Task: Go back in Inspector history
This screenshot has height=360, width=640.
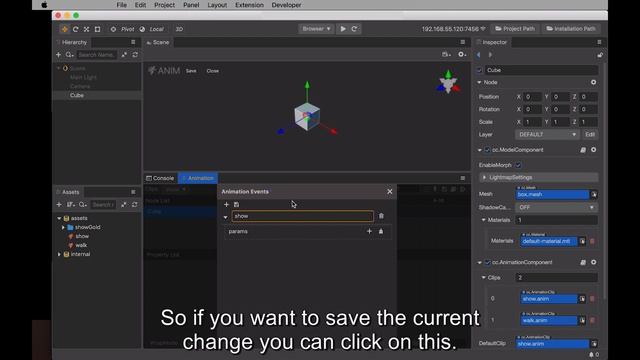Action: (x=479, y=55)
